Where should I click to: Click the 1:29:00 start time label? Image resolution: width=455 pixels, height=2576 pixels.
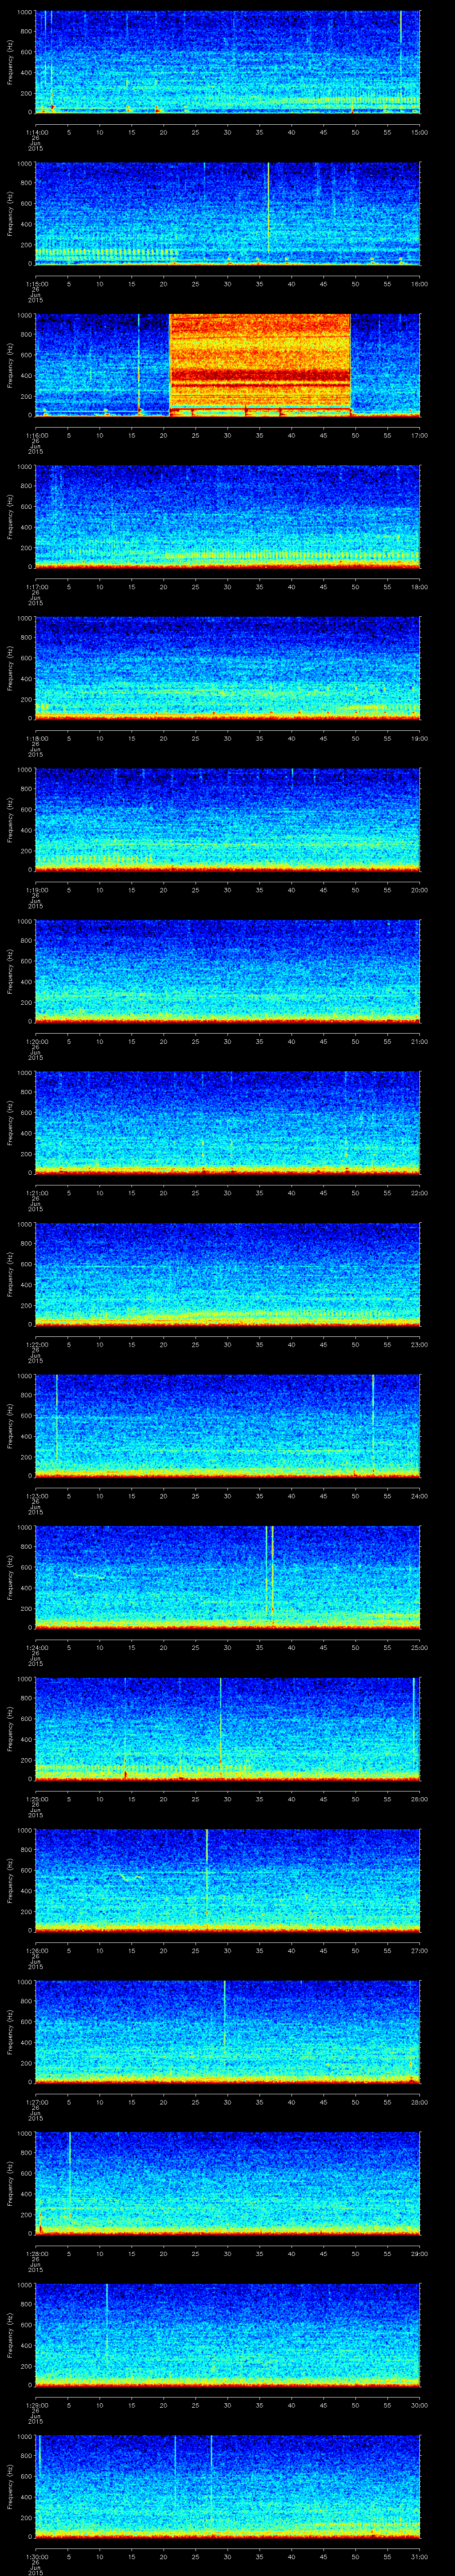(x=36, y=2405)
